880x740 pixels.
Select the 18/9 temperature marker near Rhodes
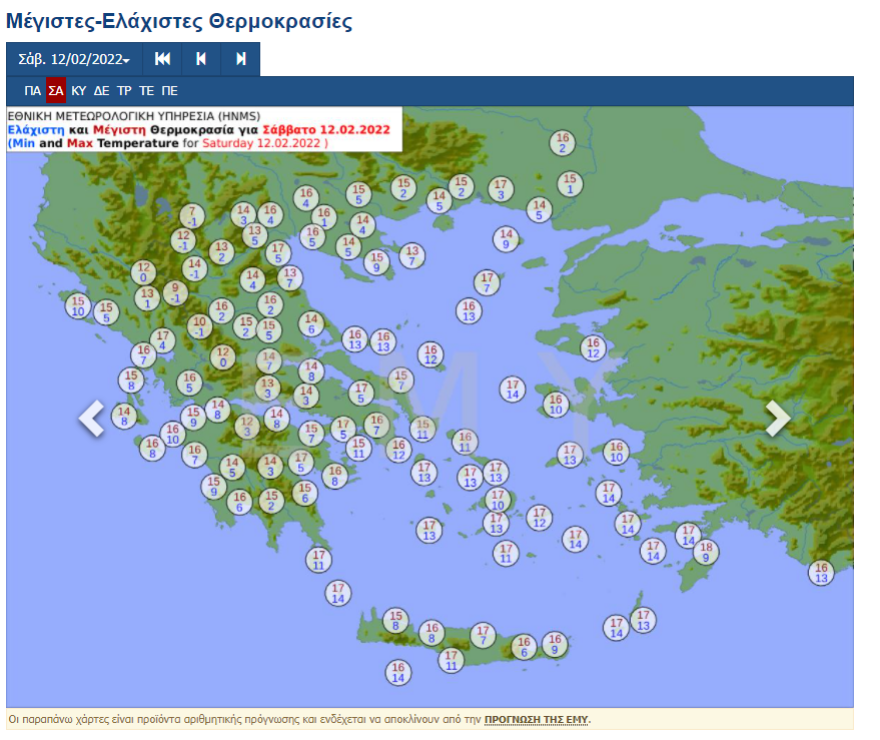tap(706, 552)
